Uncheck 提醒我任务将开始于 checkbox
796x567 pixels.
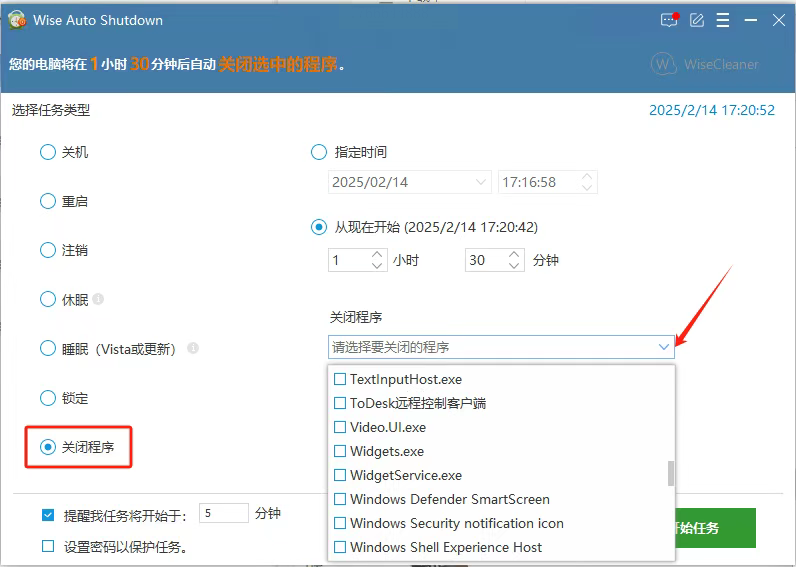pos(48,516)
